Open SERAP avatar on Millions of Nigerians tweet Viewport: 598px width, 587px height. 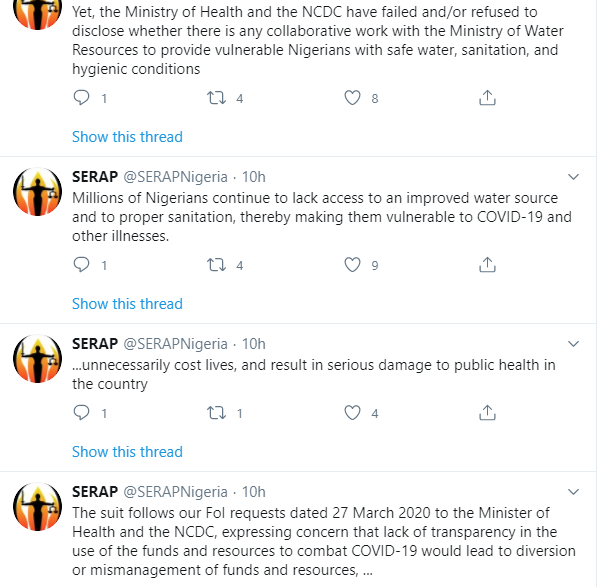pos(37,191)
